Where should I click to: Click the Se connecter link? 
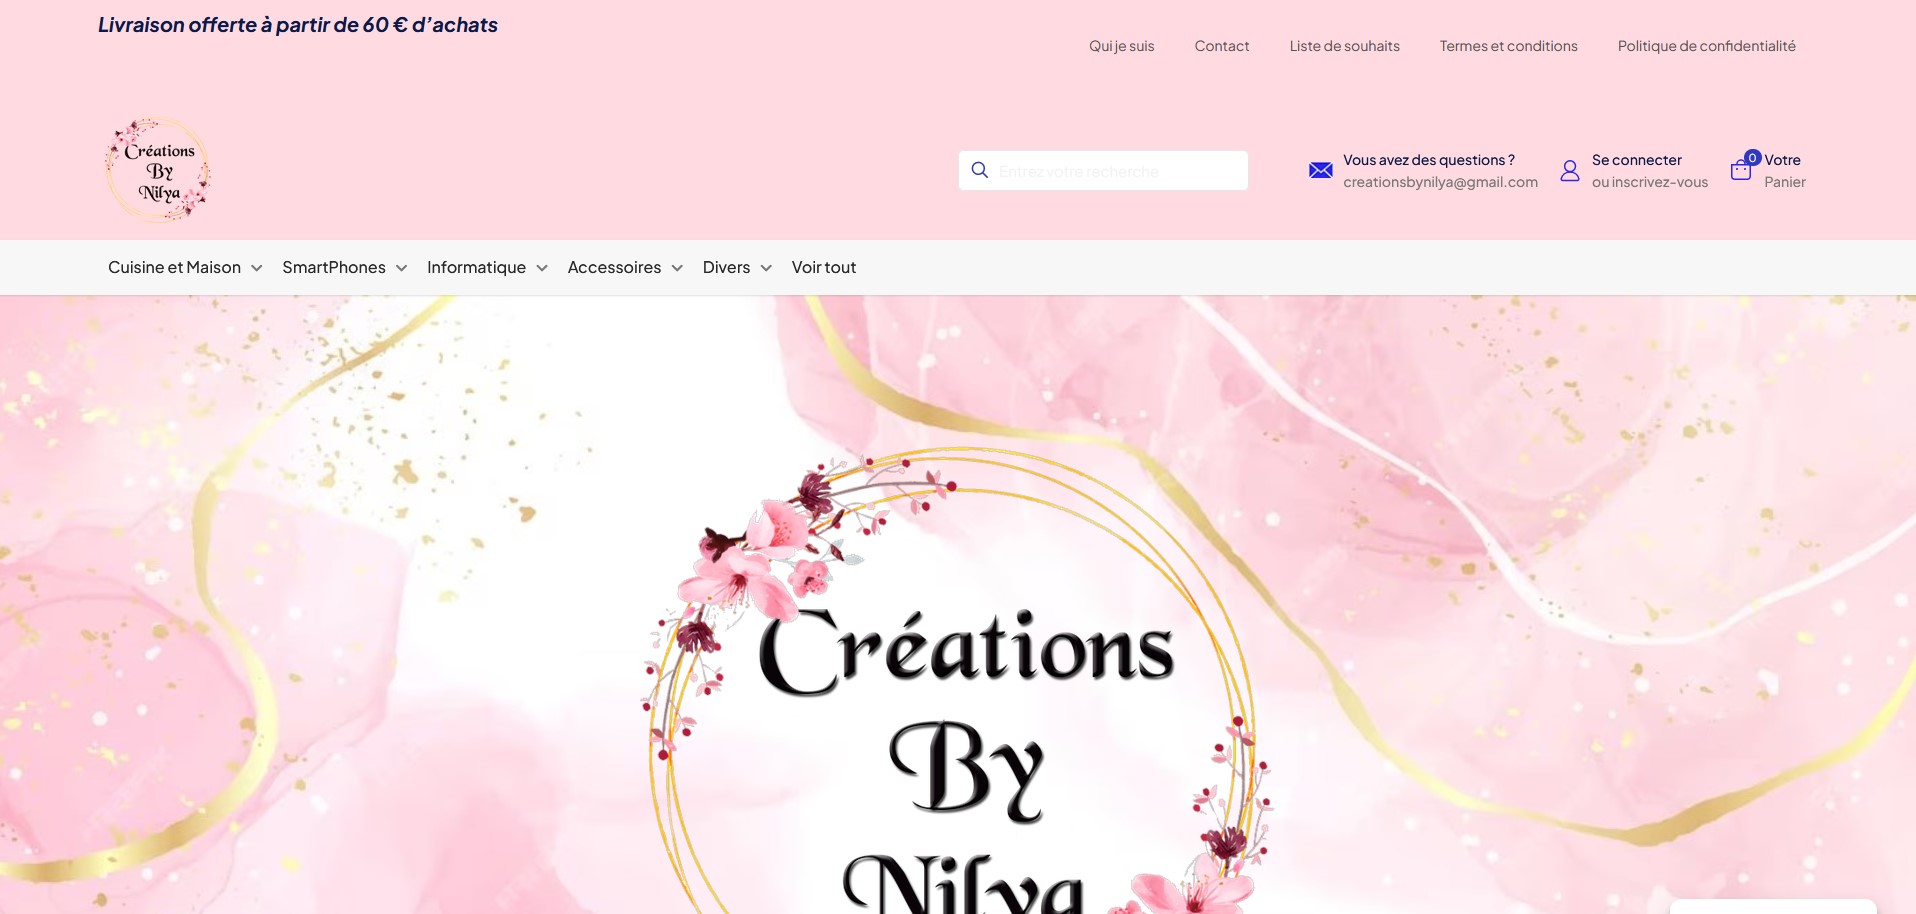[x=1635, y=159]
